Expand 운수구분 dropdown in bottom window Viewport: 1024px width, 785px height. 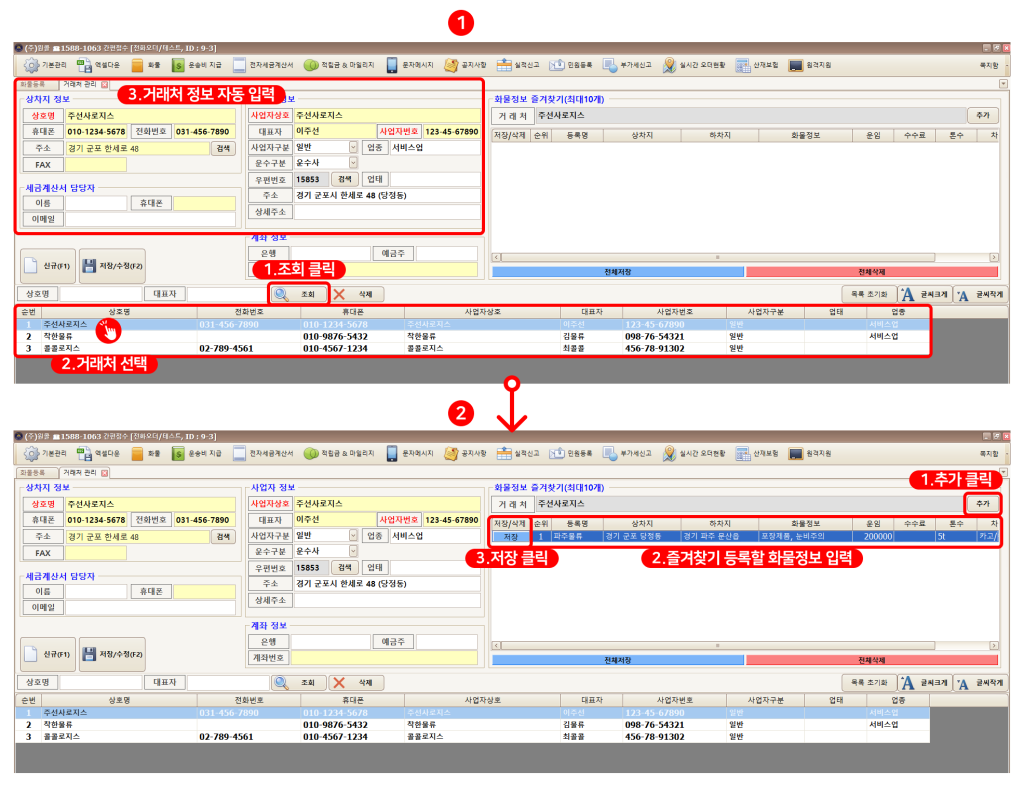click(353, 551)
